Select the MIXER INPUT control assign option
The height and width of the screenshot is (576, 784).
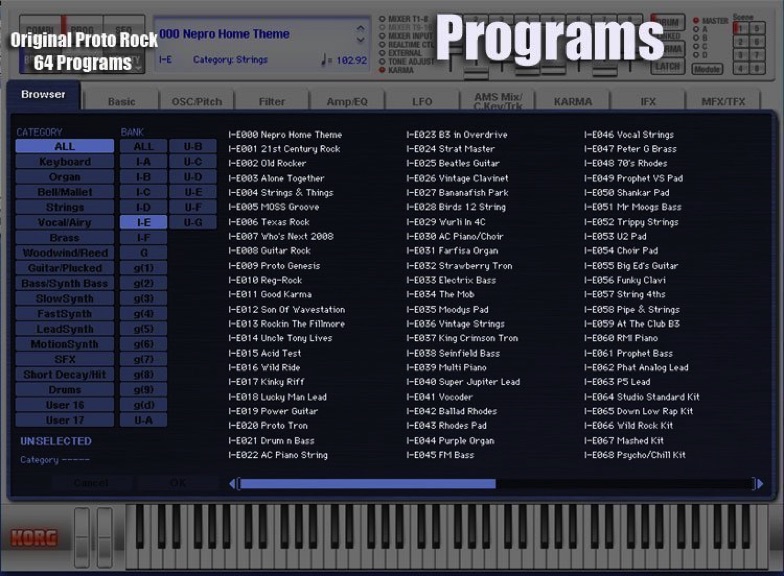pos(406,36)
